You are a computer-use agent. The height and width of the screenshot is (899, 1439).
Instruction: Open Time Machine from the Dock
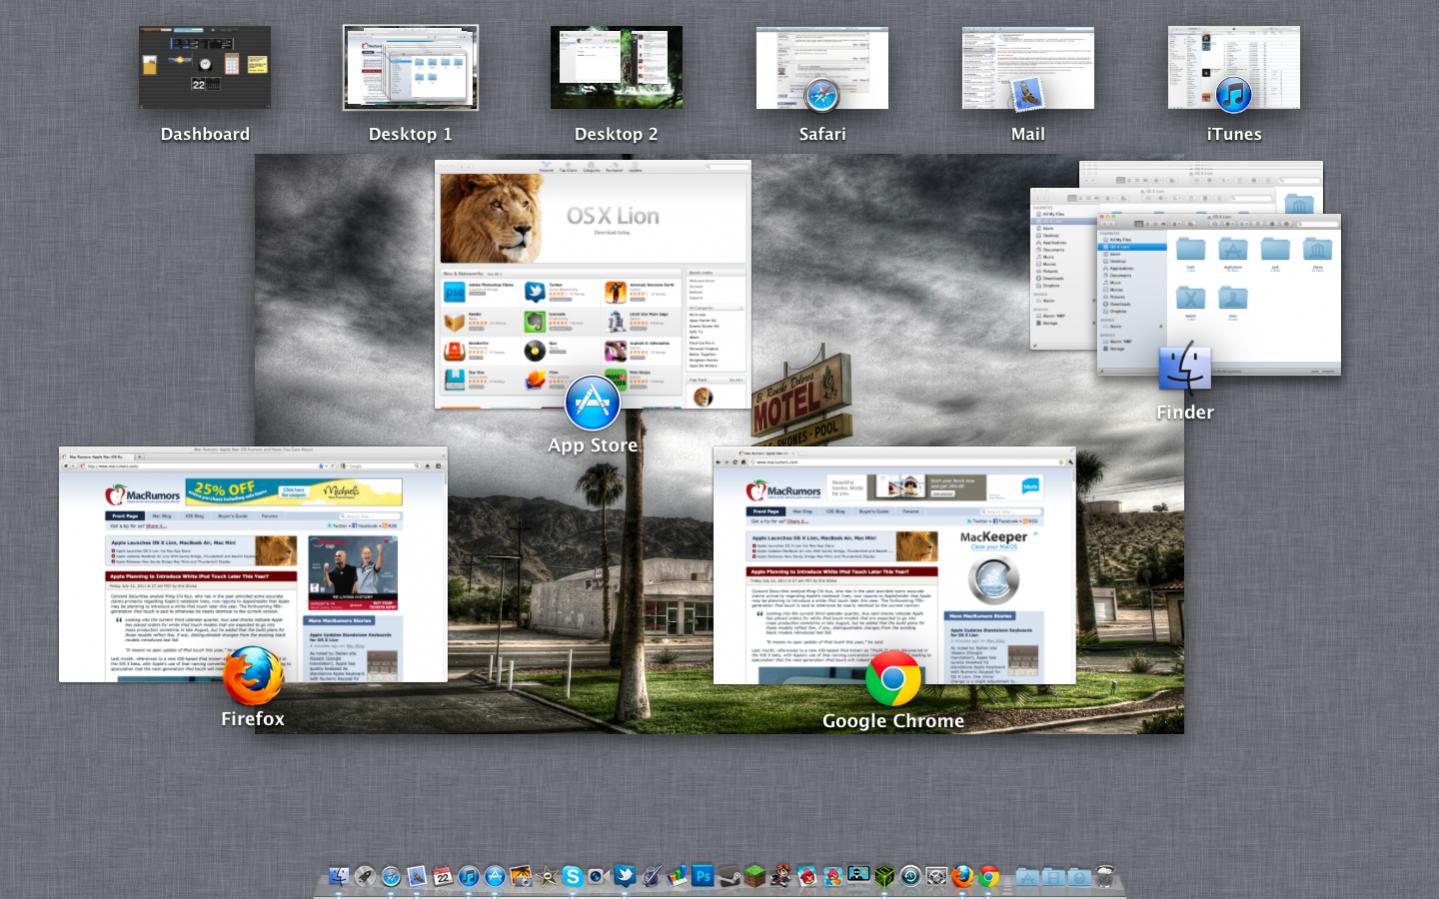coord(910,876)
